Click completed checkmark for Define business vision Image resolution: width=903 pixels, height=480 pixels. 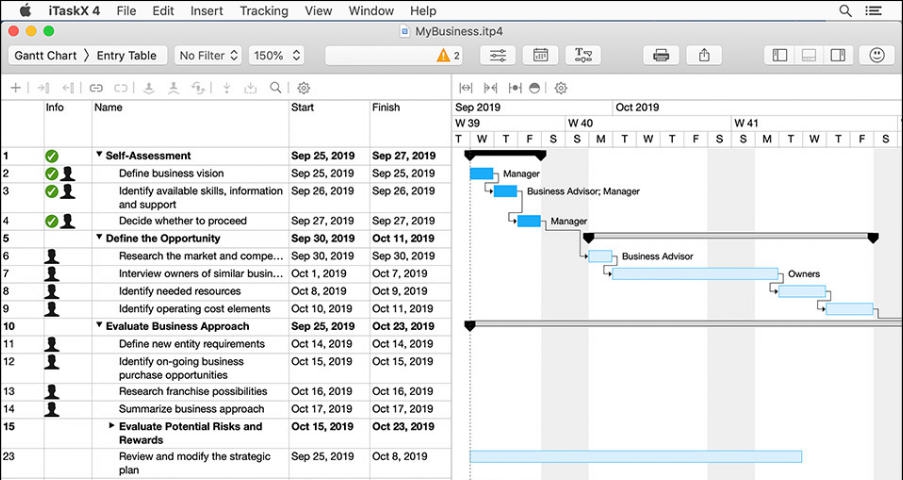52,173
